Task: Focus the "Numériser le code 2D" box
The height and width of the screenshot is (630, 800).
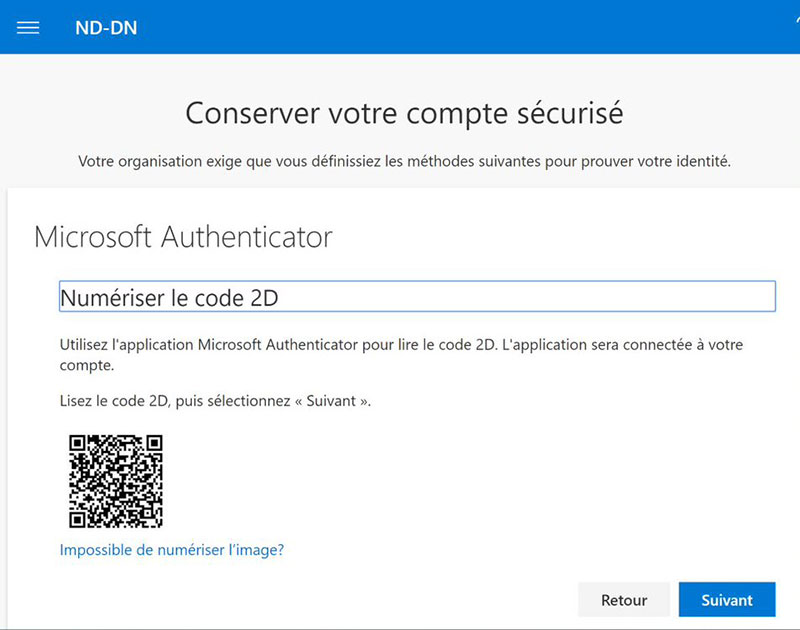Action: tap(417, 297)
